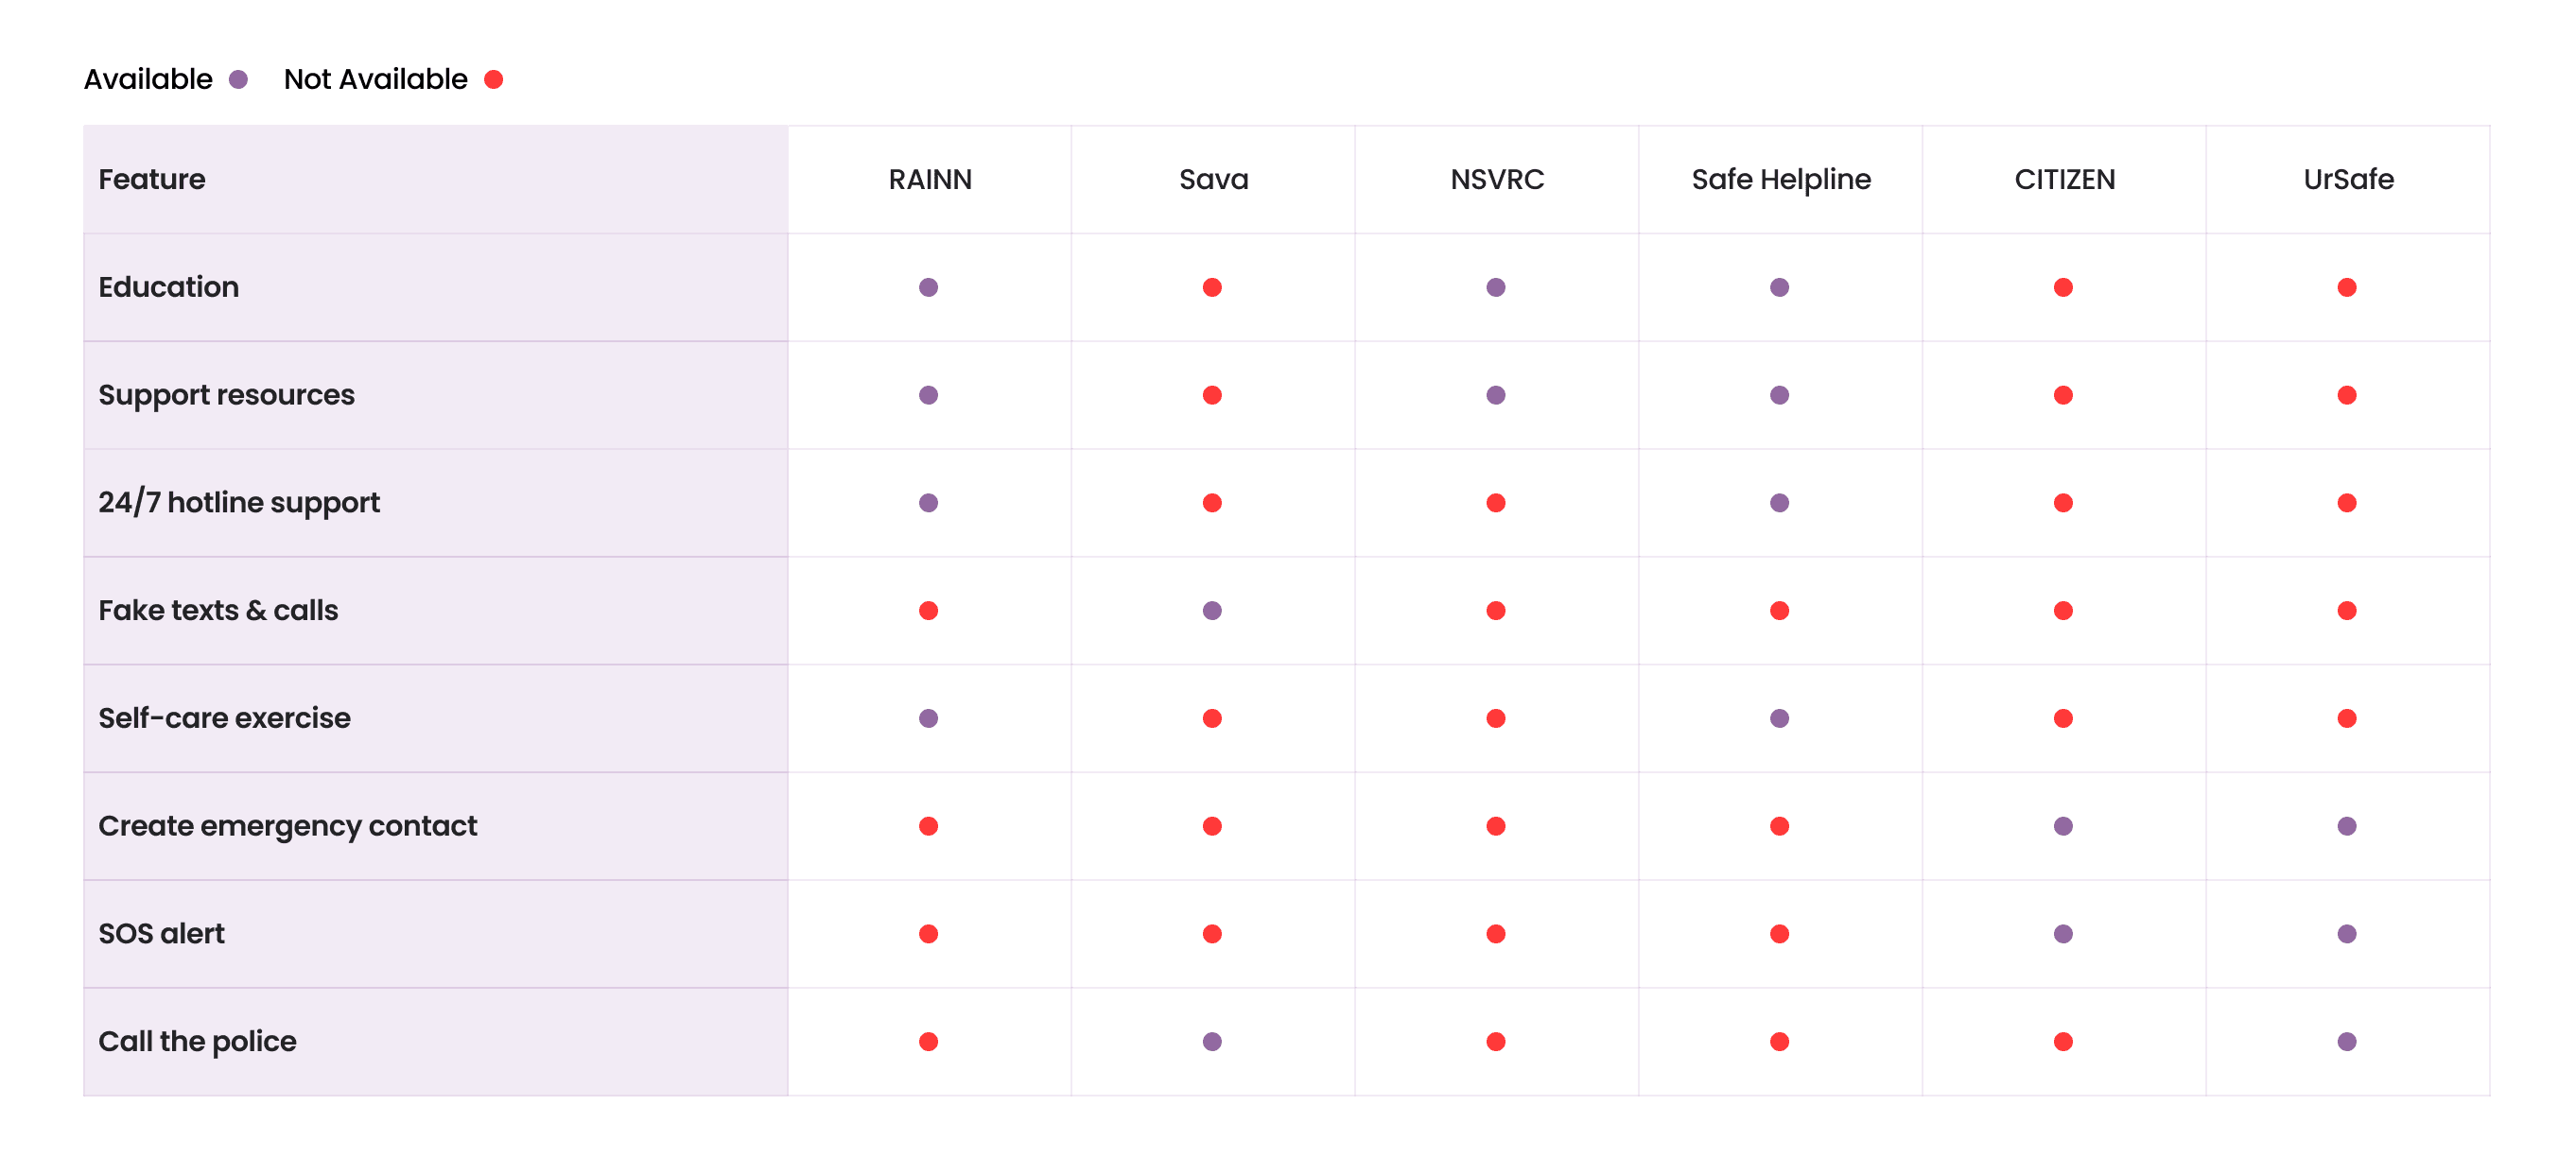
Task: Click CITIZEN Education red dot
Action: click(x=2062, y=288)
